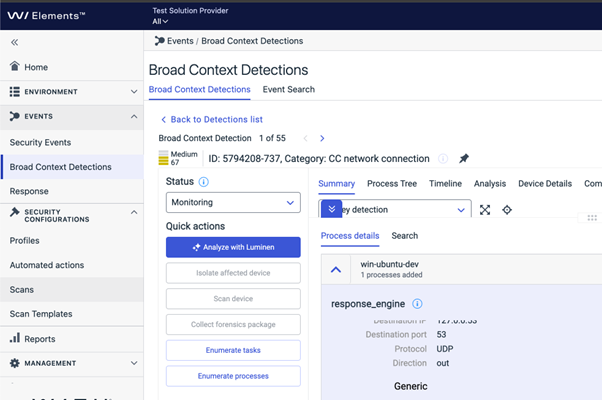Open Response in the sidebar
This screenshot has width=602, height=400.
coord(29,191)
